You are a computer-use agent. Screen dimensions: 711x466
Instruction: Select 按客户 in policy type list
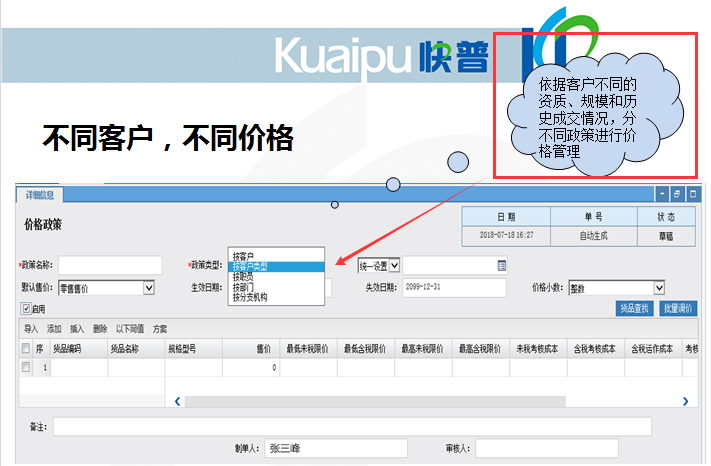(276, 256)
